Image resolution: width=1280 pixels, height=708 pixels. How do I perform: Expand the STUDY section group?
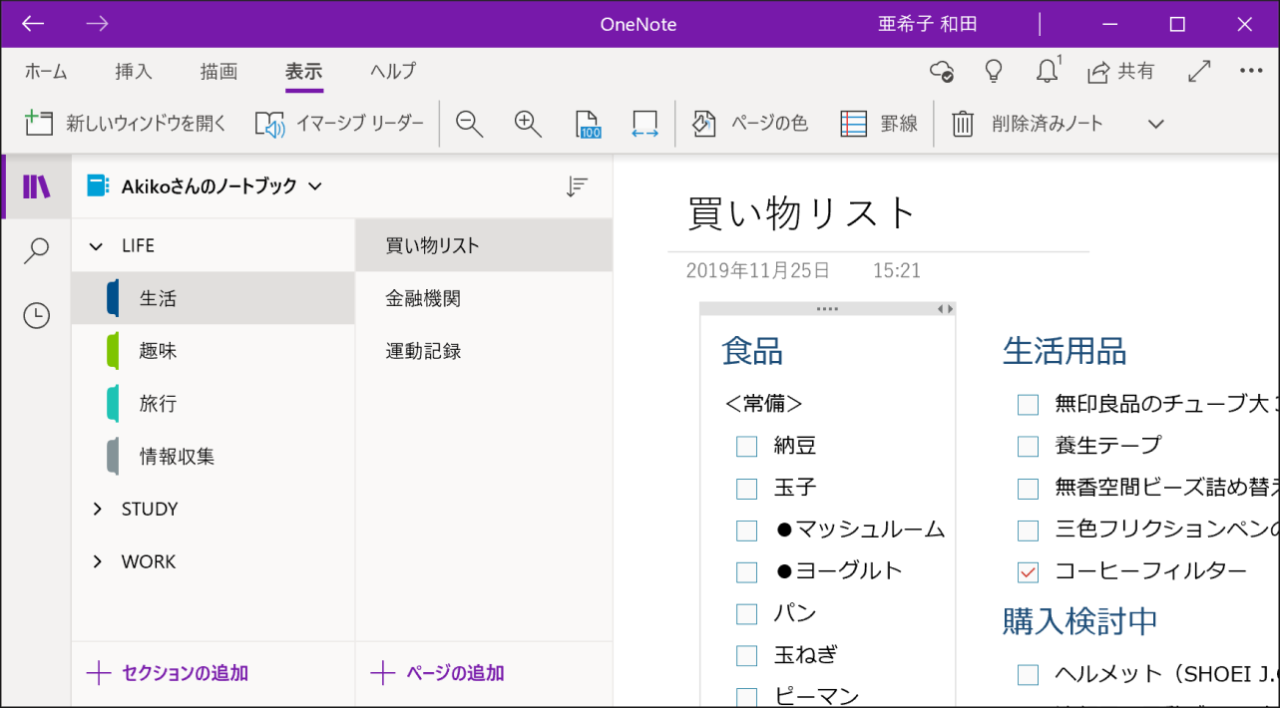(x=97, y=509)
